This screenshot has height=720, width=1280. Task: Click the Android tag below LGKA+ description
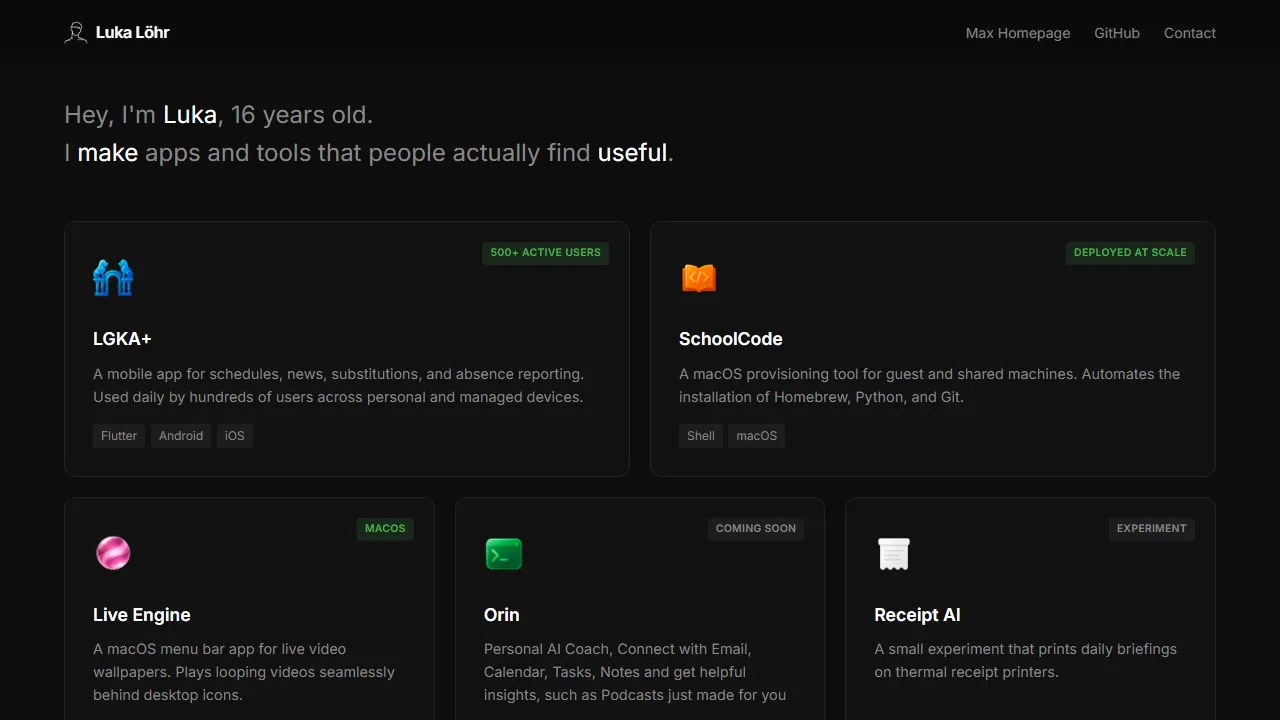tap(181, 435)
